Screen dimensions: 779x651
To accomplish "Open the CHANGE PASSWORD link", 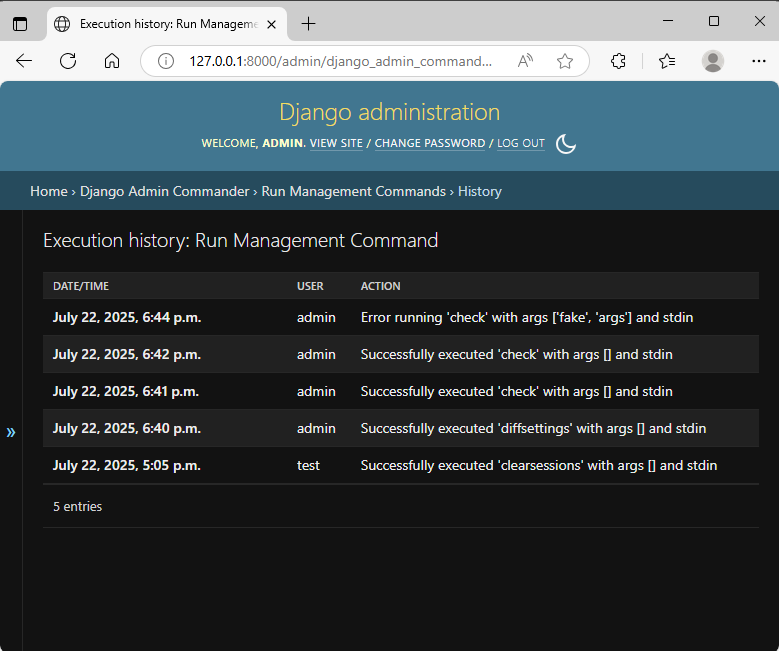I will tap(430, 143).
